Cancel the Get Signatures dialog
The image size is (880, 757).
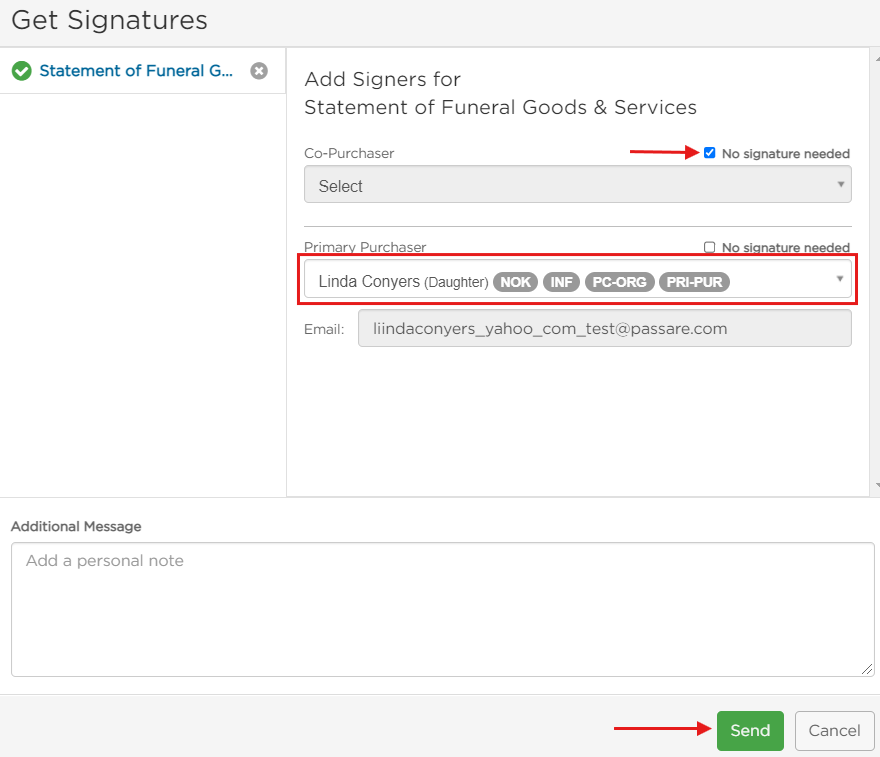point(834,730)
